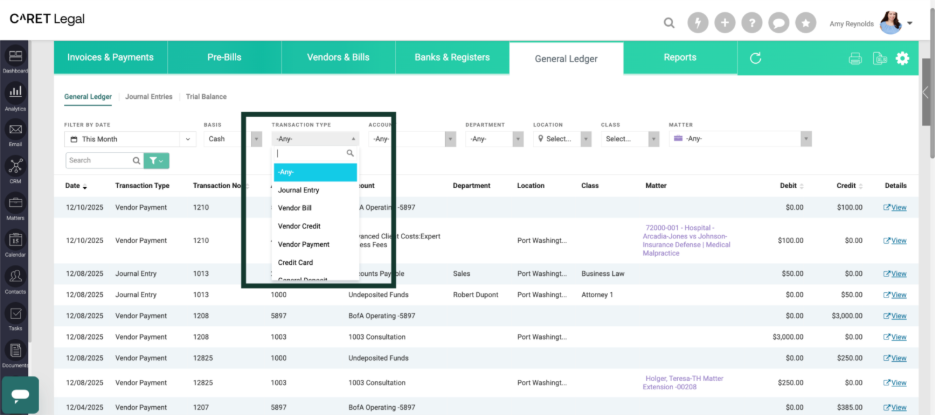The height and width of the screenshot is (415, 936).
Task: View details of $385.00 credit row
Action: pyautogui.click(x=895, y=408)
